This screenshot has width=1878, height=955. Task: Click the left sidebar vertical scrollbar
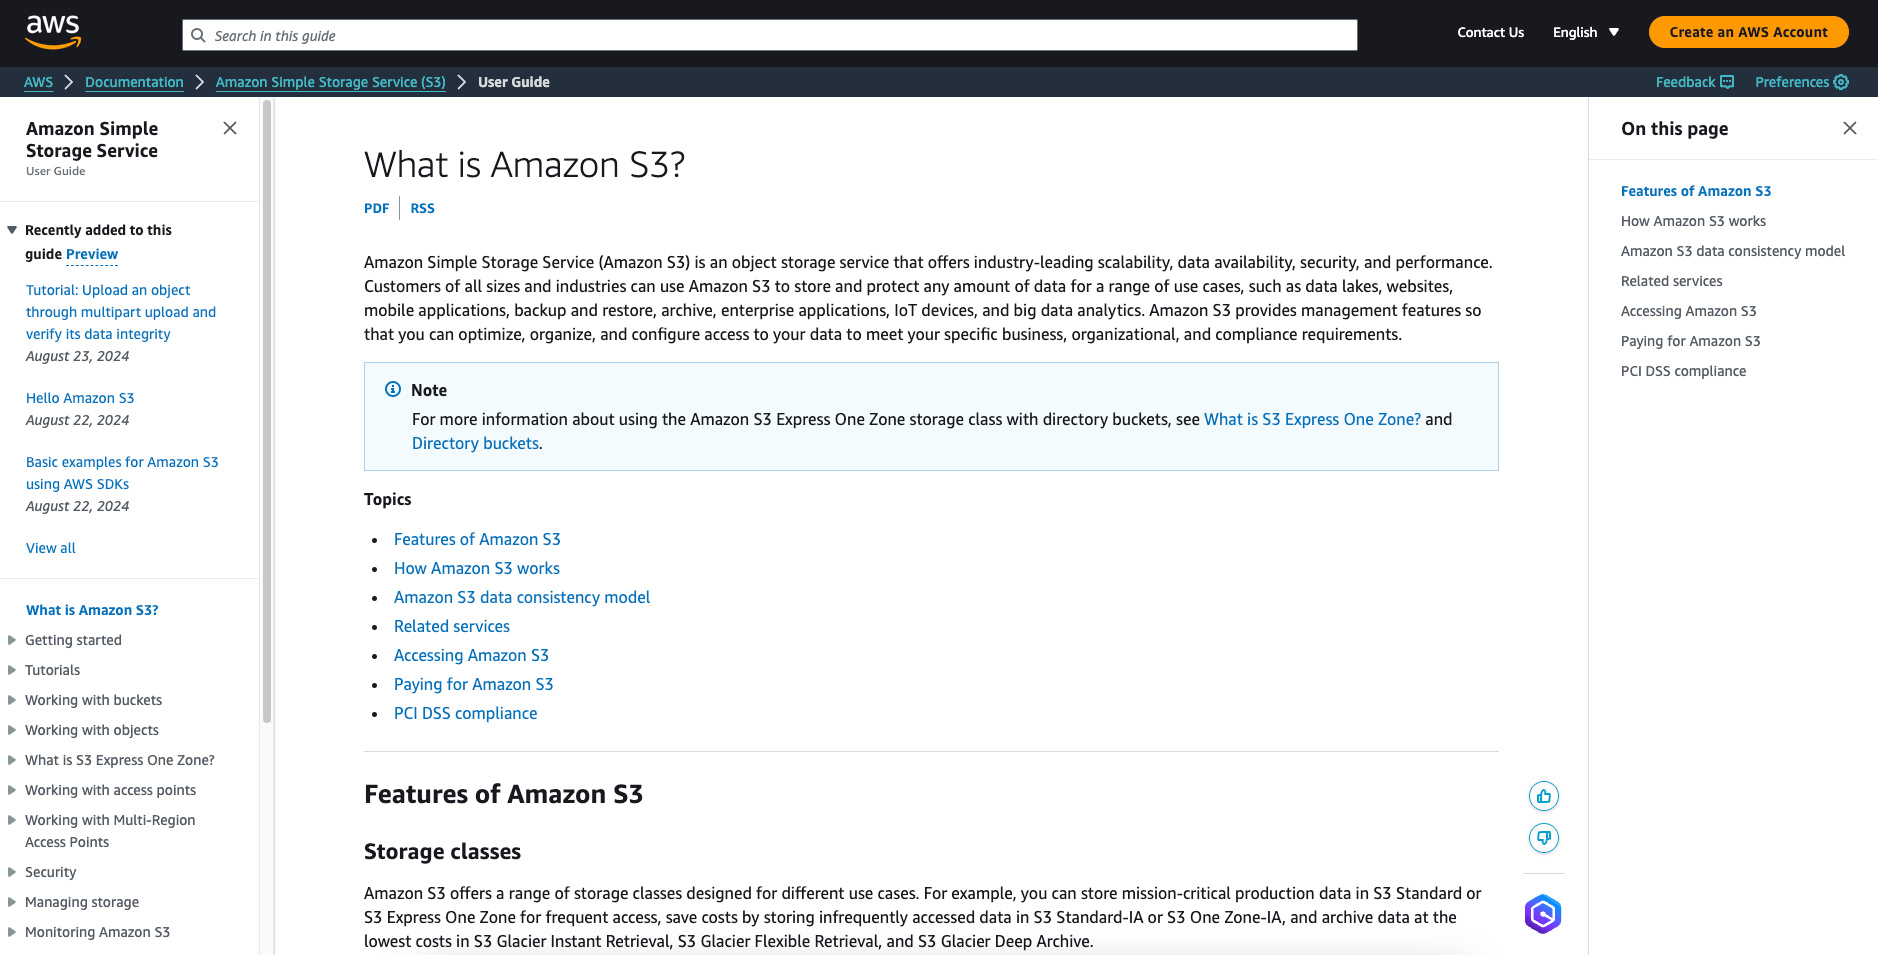267,410
